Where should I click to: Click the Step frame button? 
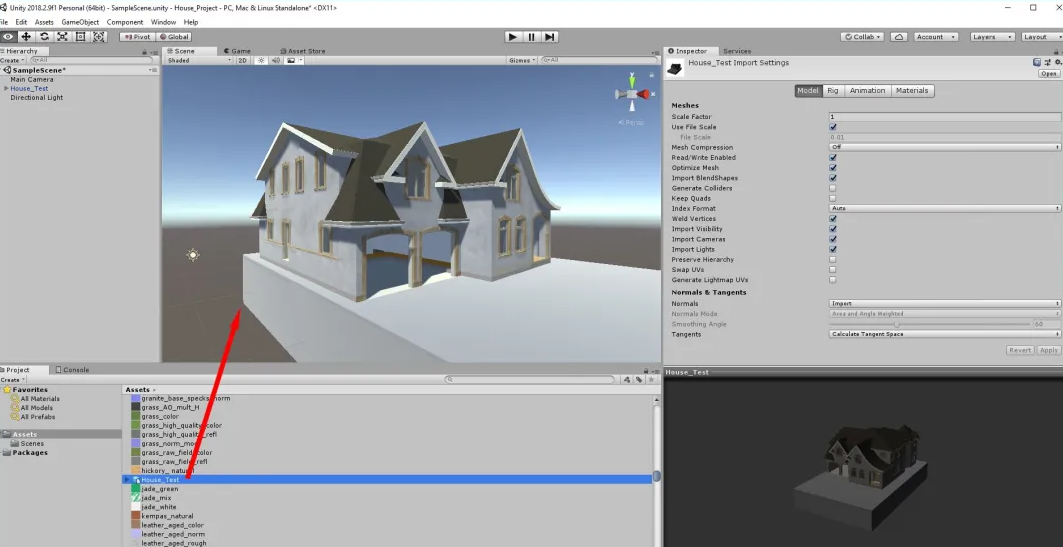(x=550, y=37)
